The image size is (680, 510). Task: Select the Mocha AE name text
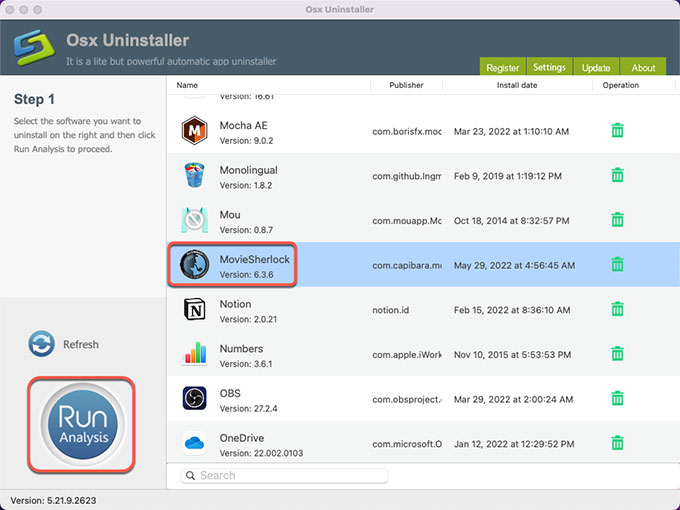coord(243,125)
